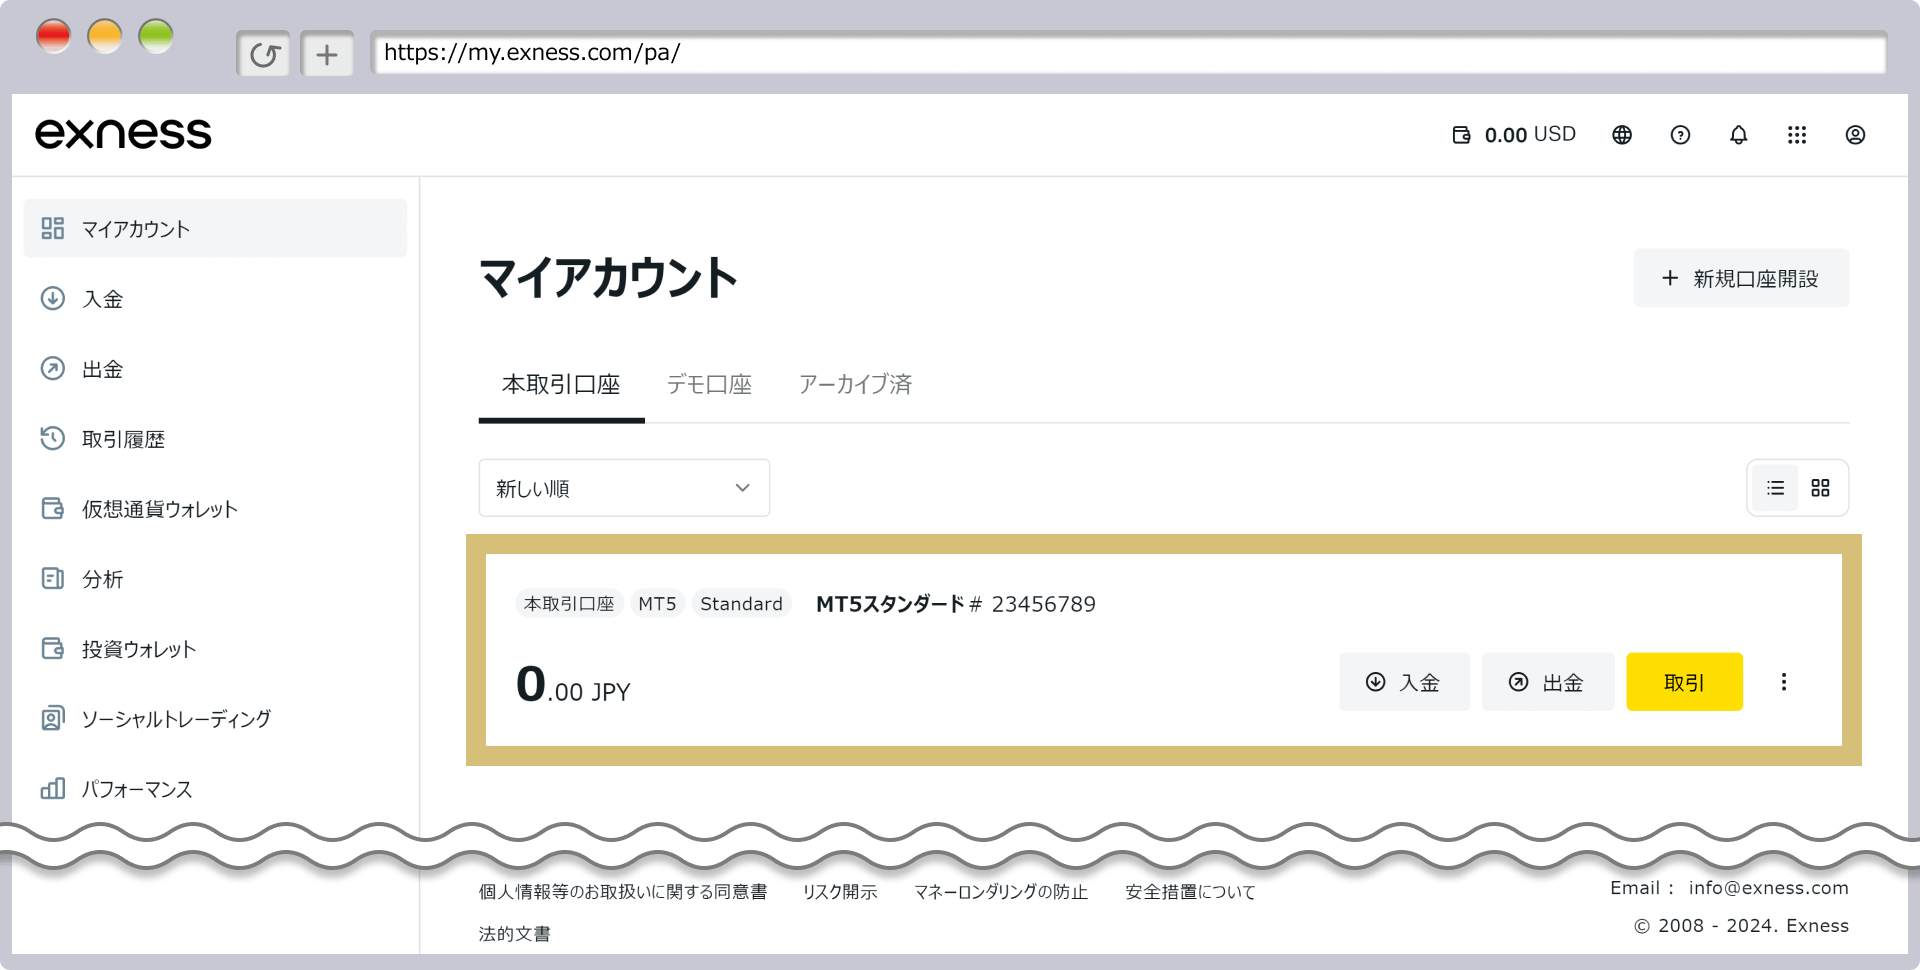Open 投資ウォレット in the sidebar

[x=215, y=648]
